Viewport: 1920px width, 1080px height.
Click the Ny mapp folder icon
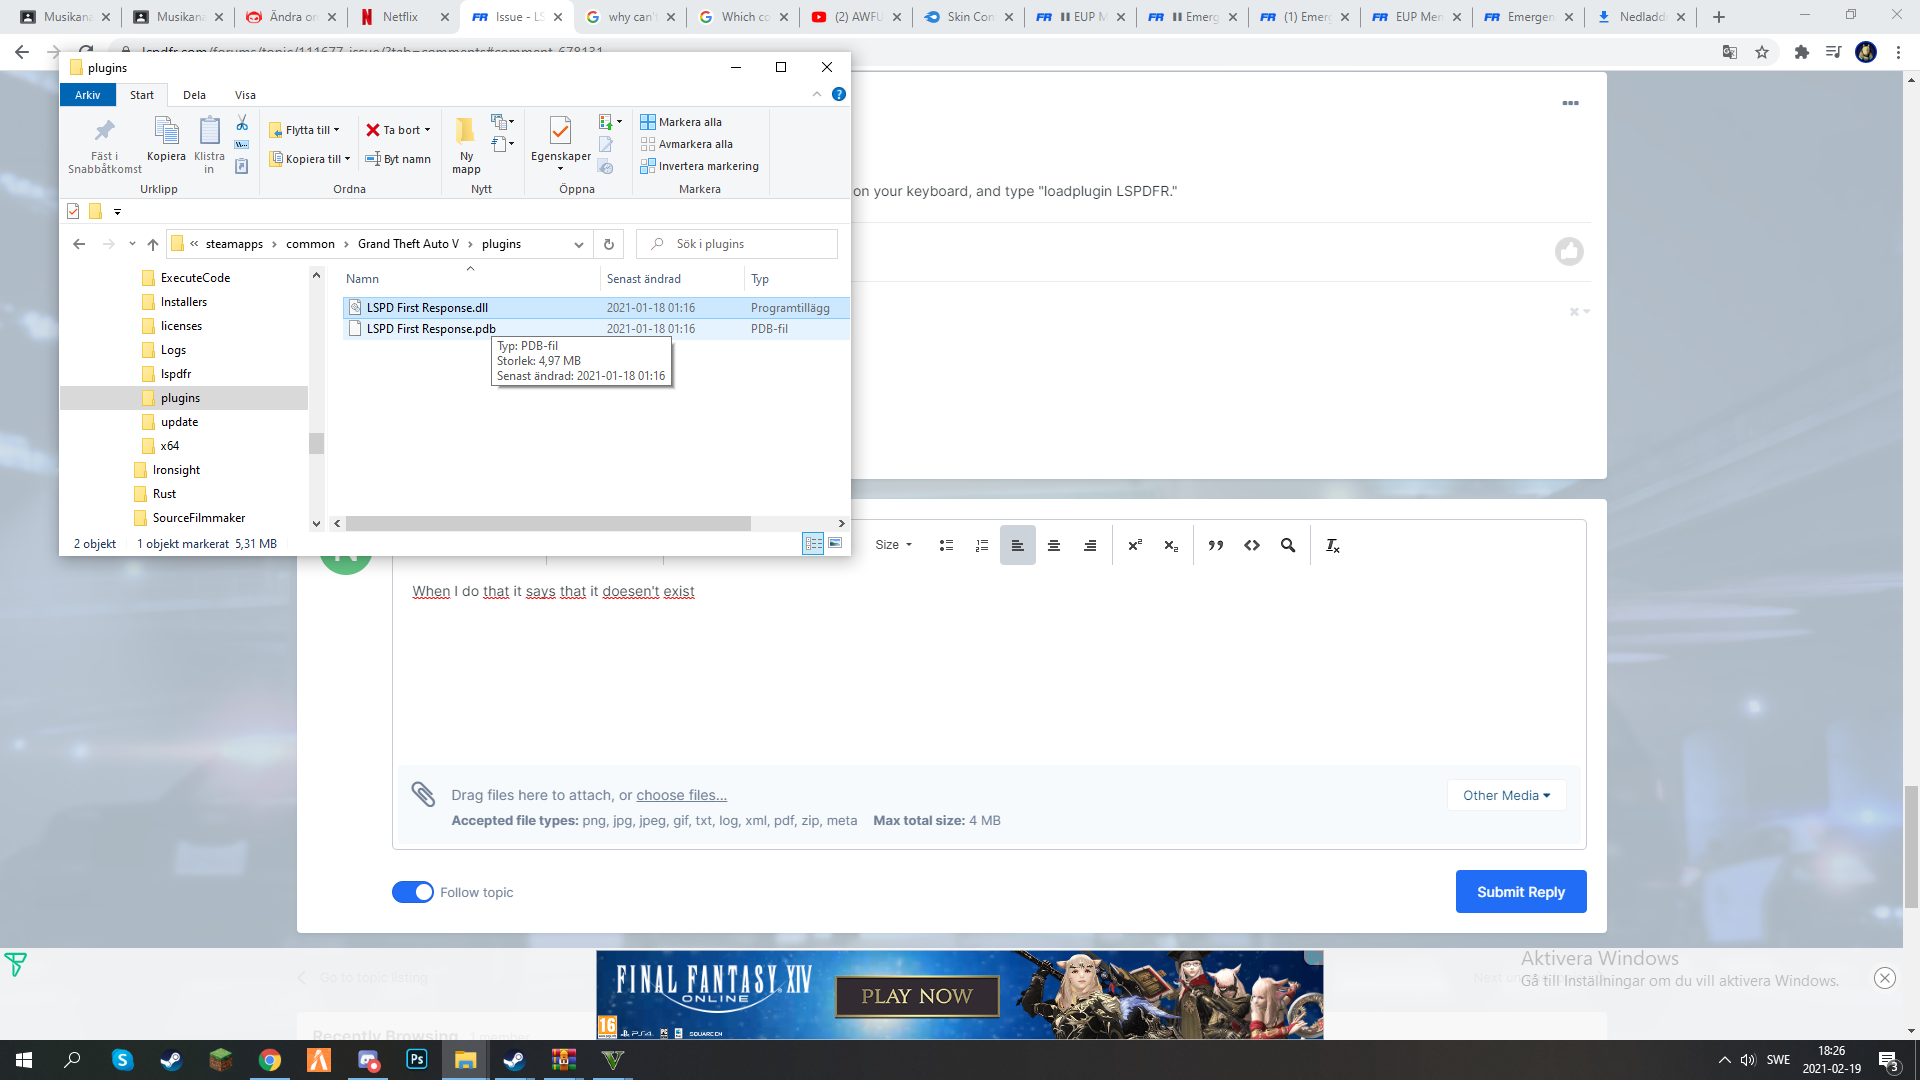466,131
